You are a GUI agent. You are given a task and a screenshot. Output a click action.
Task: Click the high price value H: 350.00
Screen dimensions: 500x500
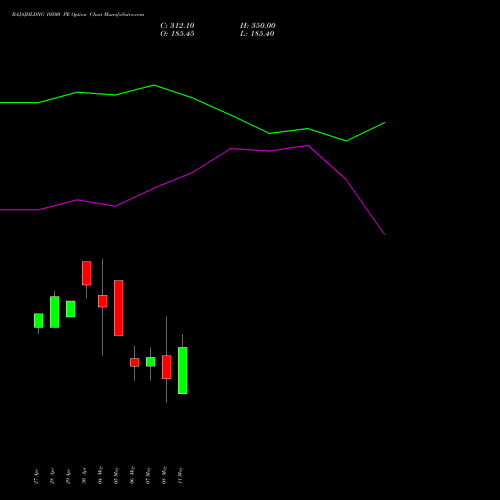click(258, 26)
